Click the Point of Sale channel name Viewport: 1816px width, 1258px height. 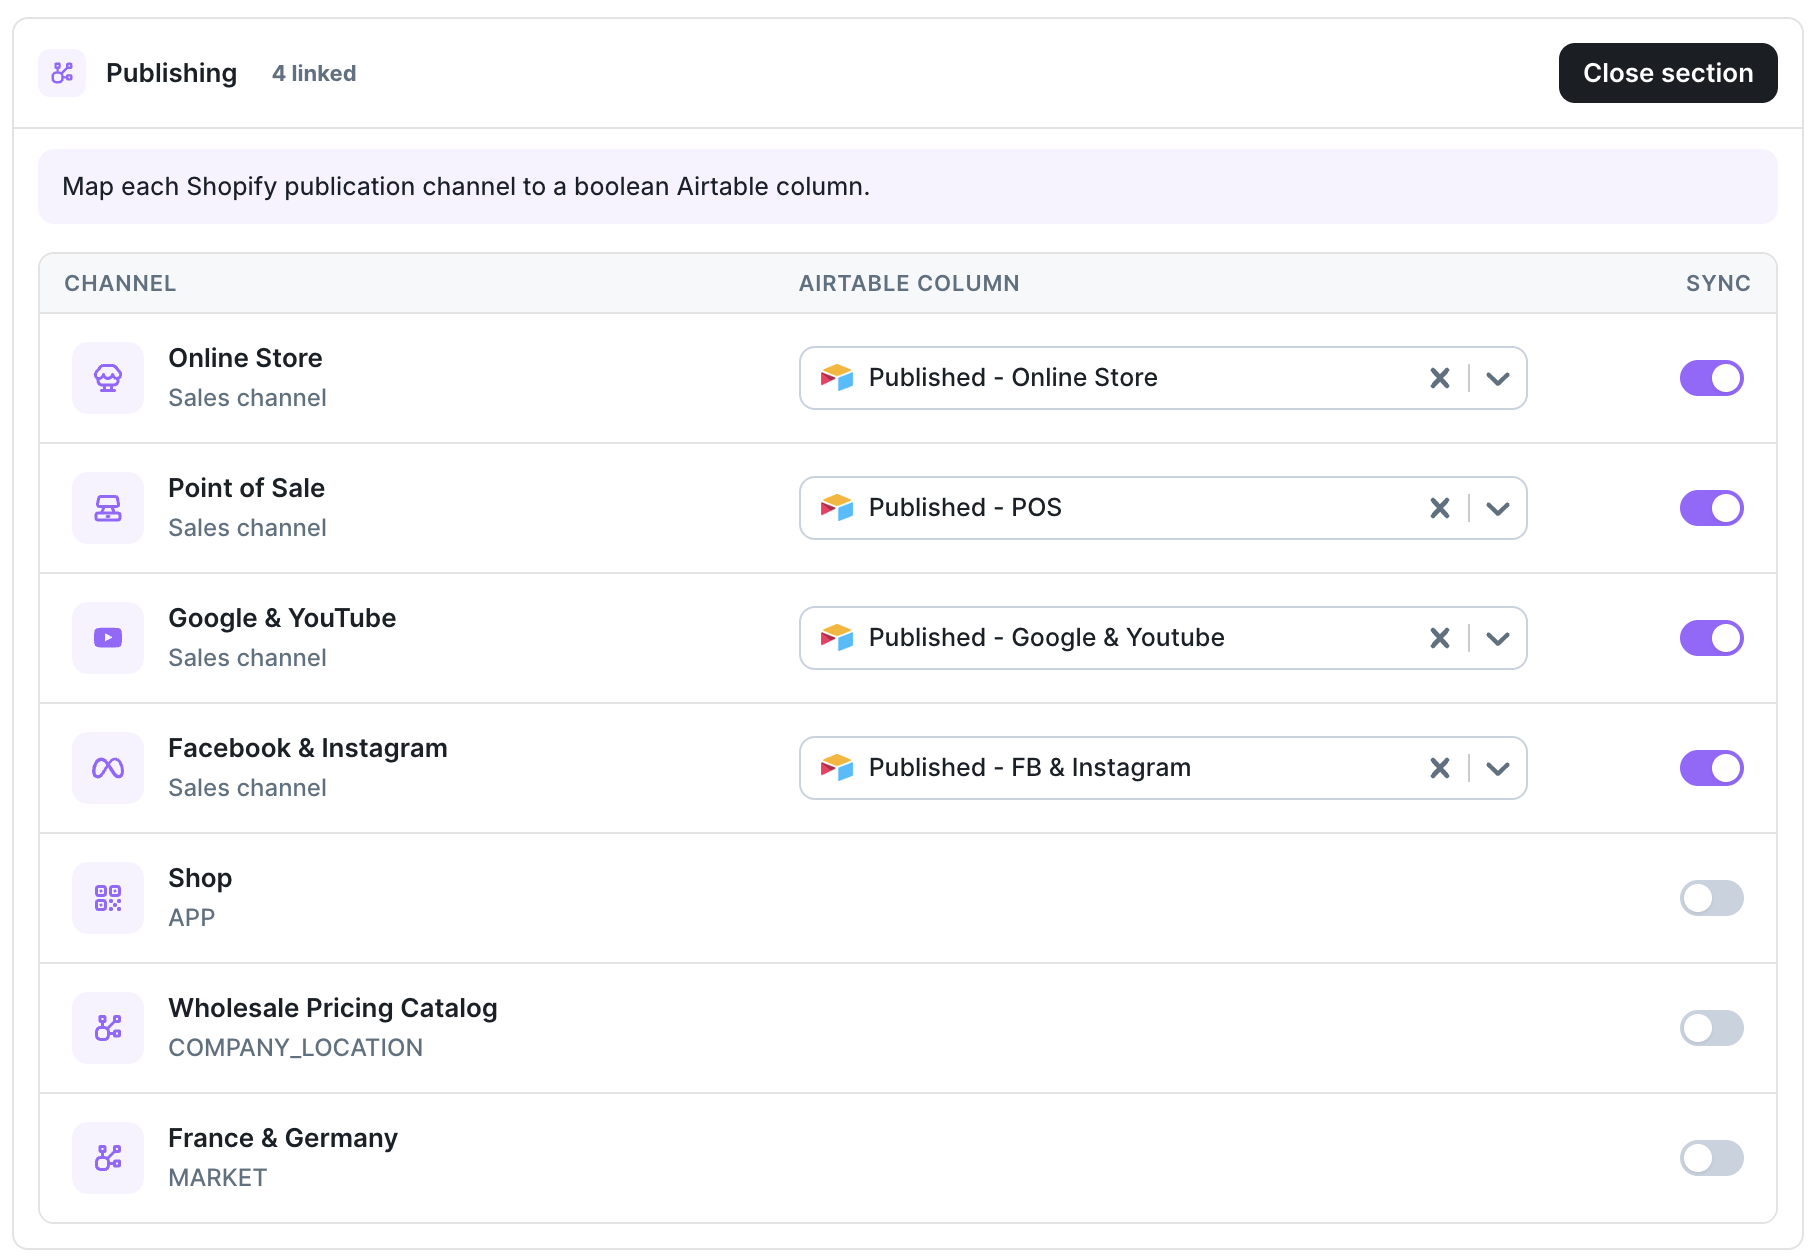pos(246,488)
